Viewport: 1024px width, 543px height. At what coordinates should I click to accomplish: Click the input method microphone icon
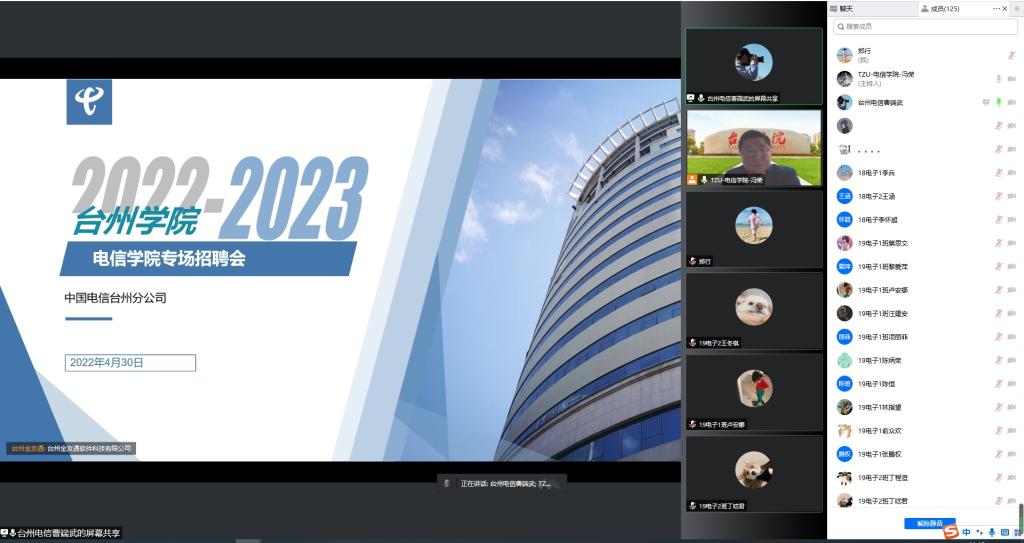click(x=991, y=532)
